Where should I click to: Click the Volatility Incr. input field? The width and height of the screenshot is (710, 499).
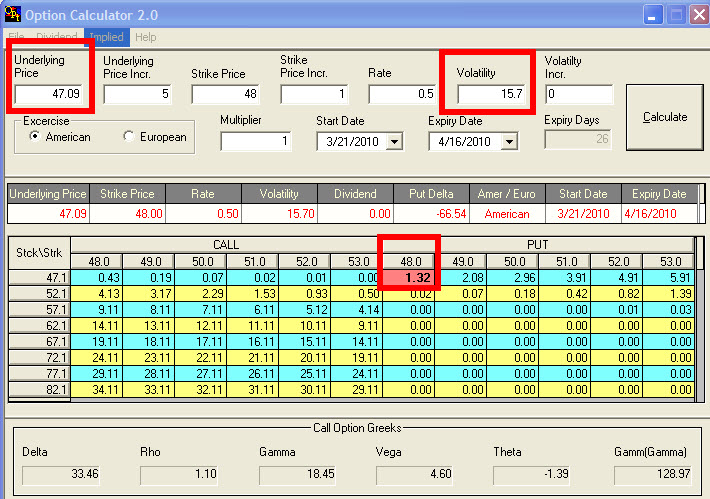[x=578, y=94]
